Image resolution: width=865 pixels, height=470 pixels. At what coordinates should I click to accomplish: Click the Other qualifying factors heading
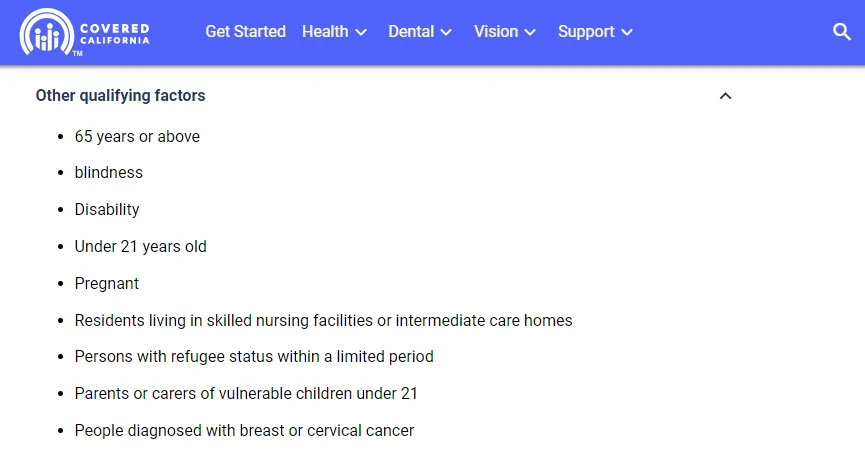tap(120, 95)
